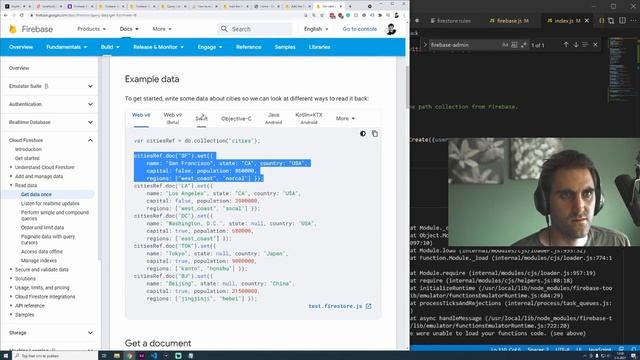Close the index.js editor tab

click(x=587, y=20)
